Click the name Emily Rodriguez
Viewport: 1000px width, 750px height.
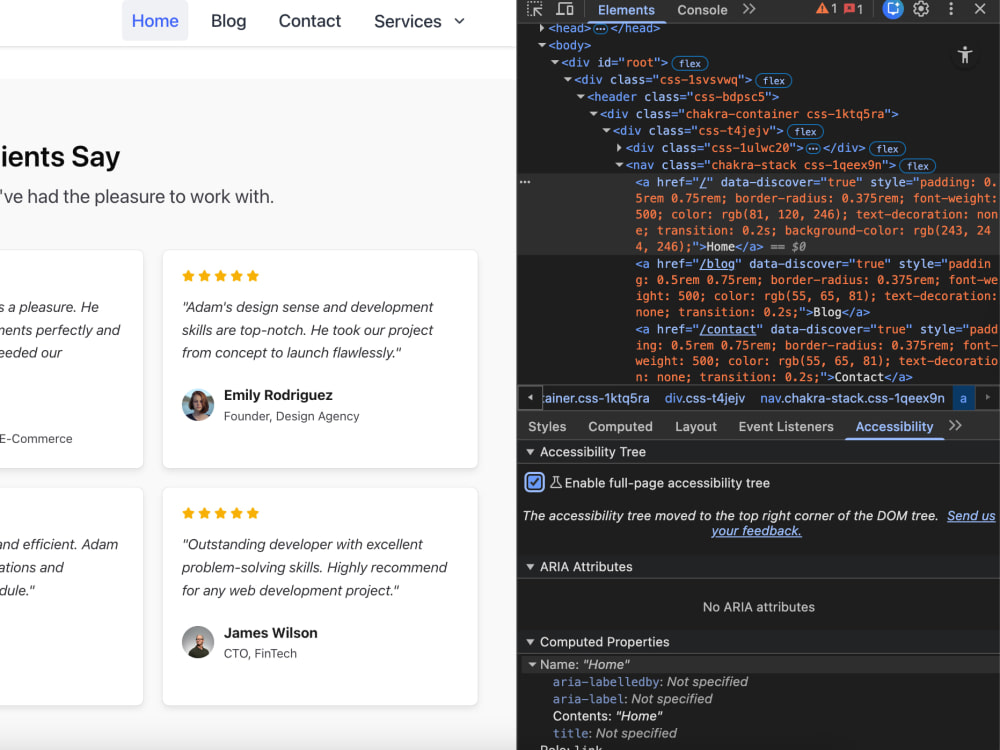(278, 395)
